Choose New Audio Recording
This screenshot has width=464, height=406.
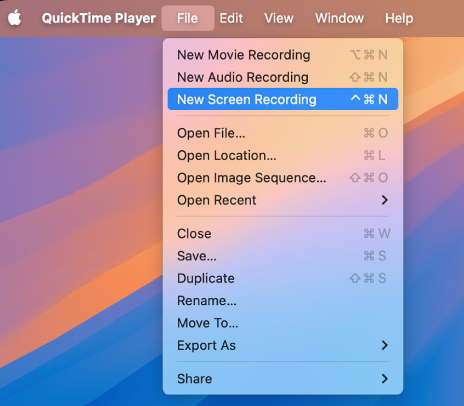(283, 77)
